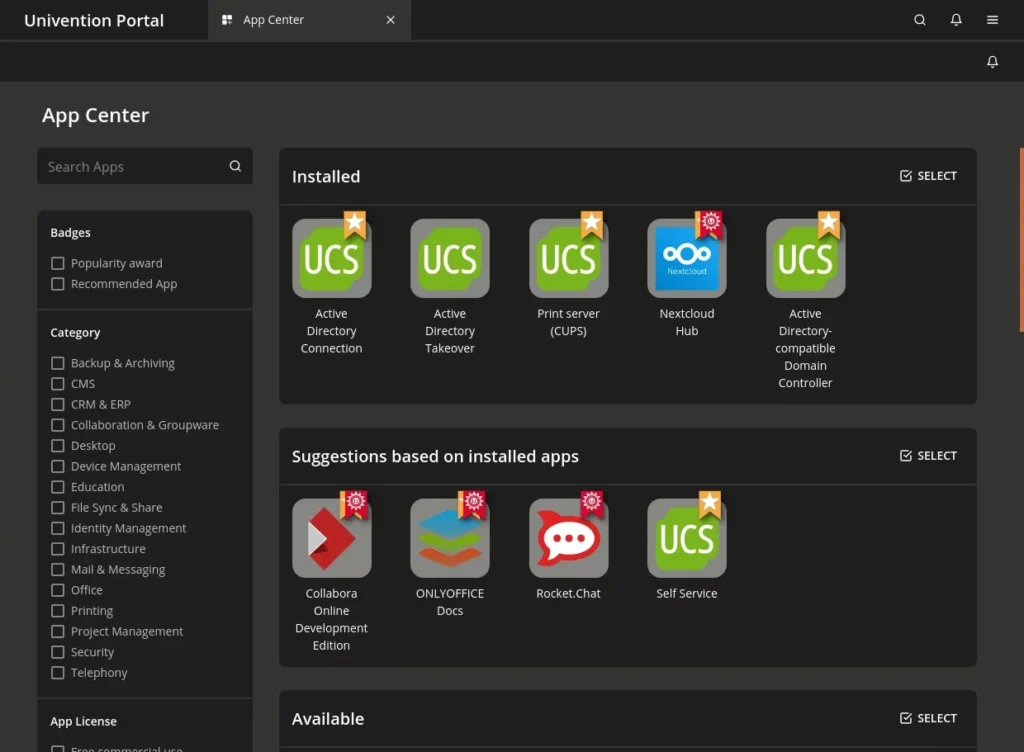Enable the Security category checkbox
Viewport: 1024px width, 752px height.
pos(57,651)
